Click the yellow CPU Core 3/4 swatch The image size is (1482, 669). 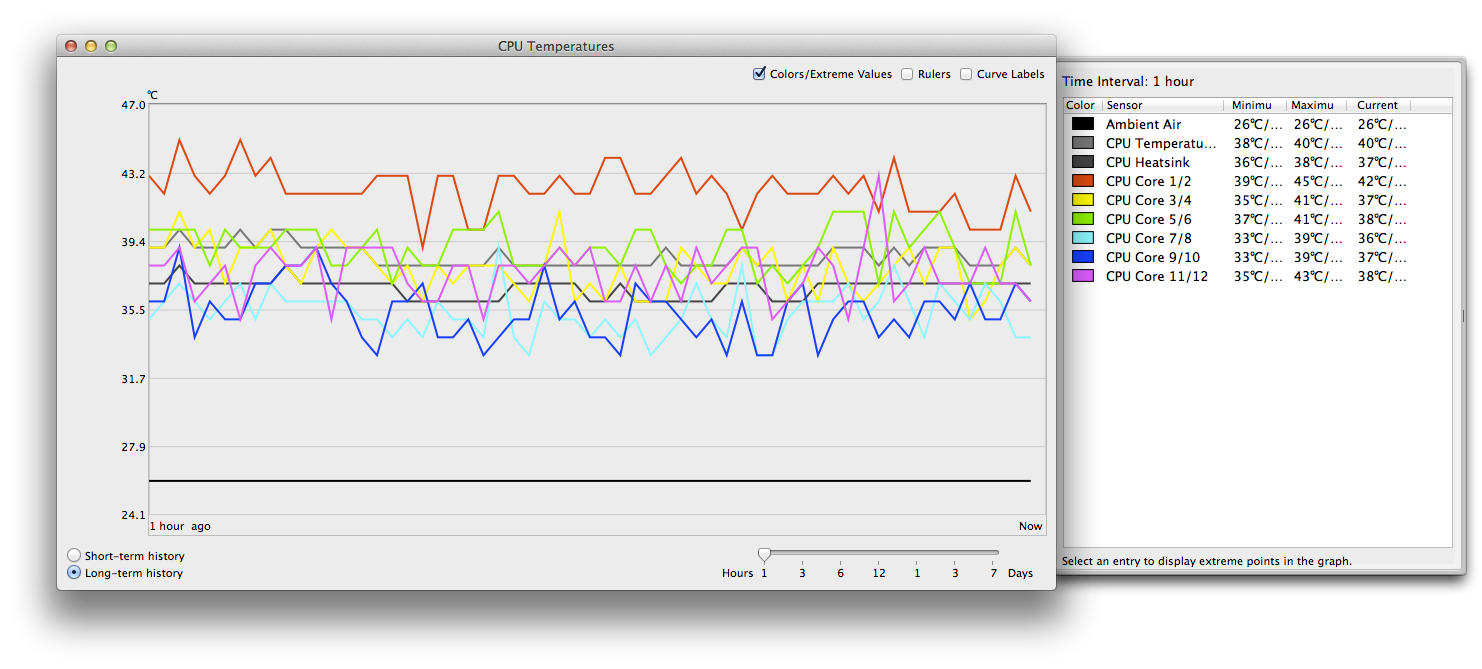(x=1083, y=200)
